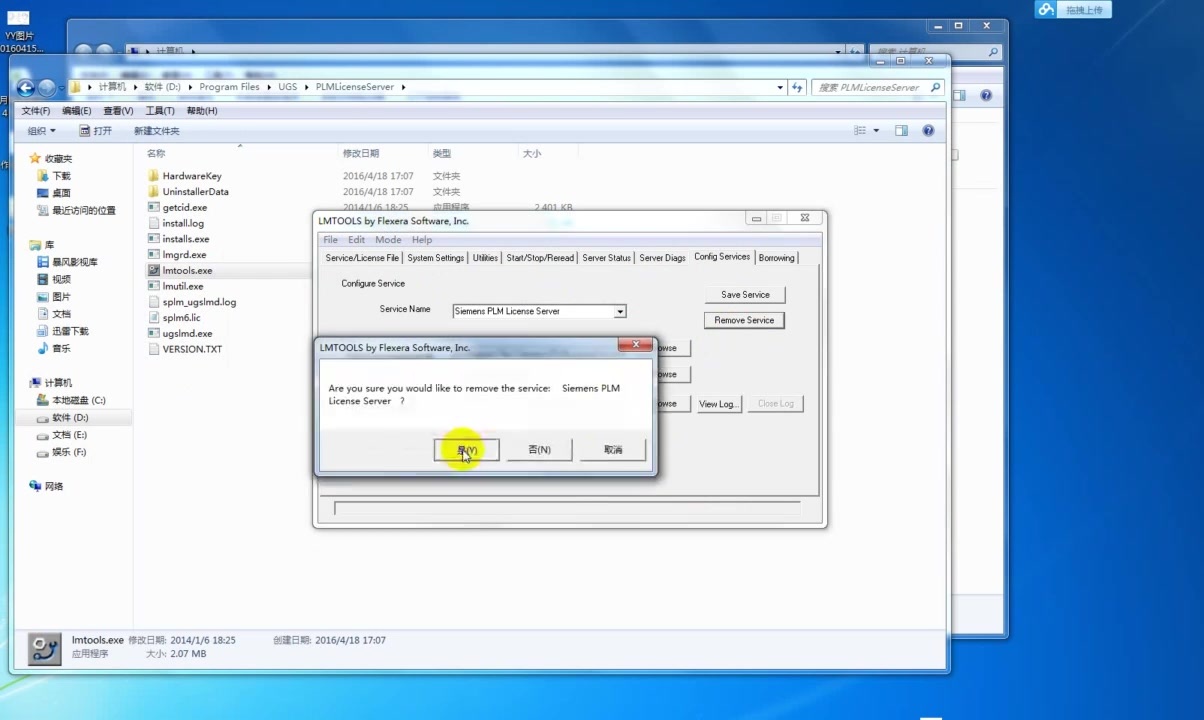1204x720 pixels.
Task: Open the 查看(V) menu in Explorer
Action: coord(118,111)
